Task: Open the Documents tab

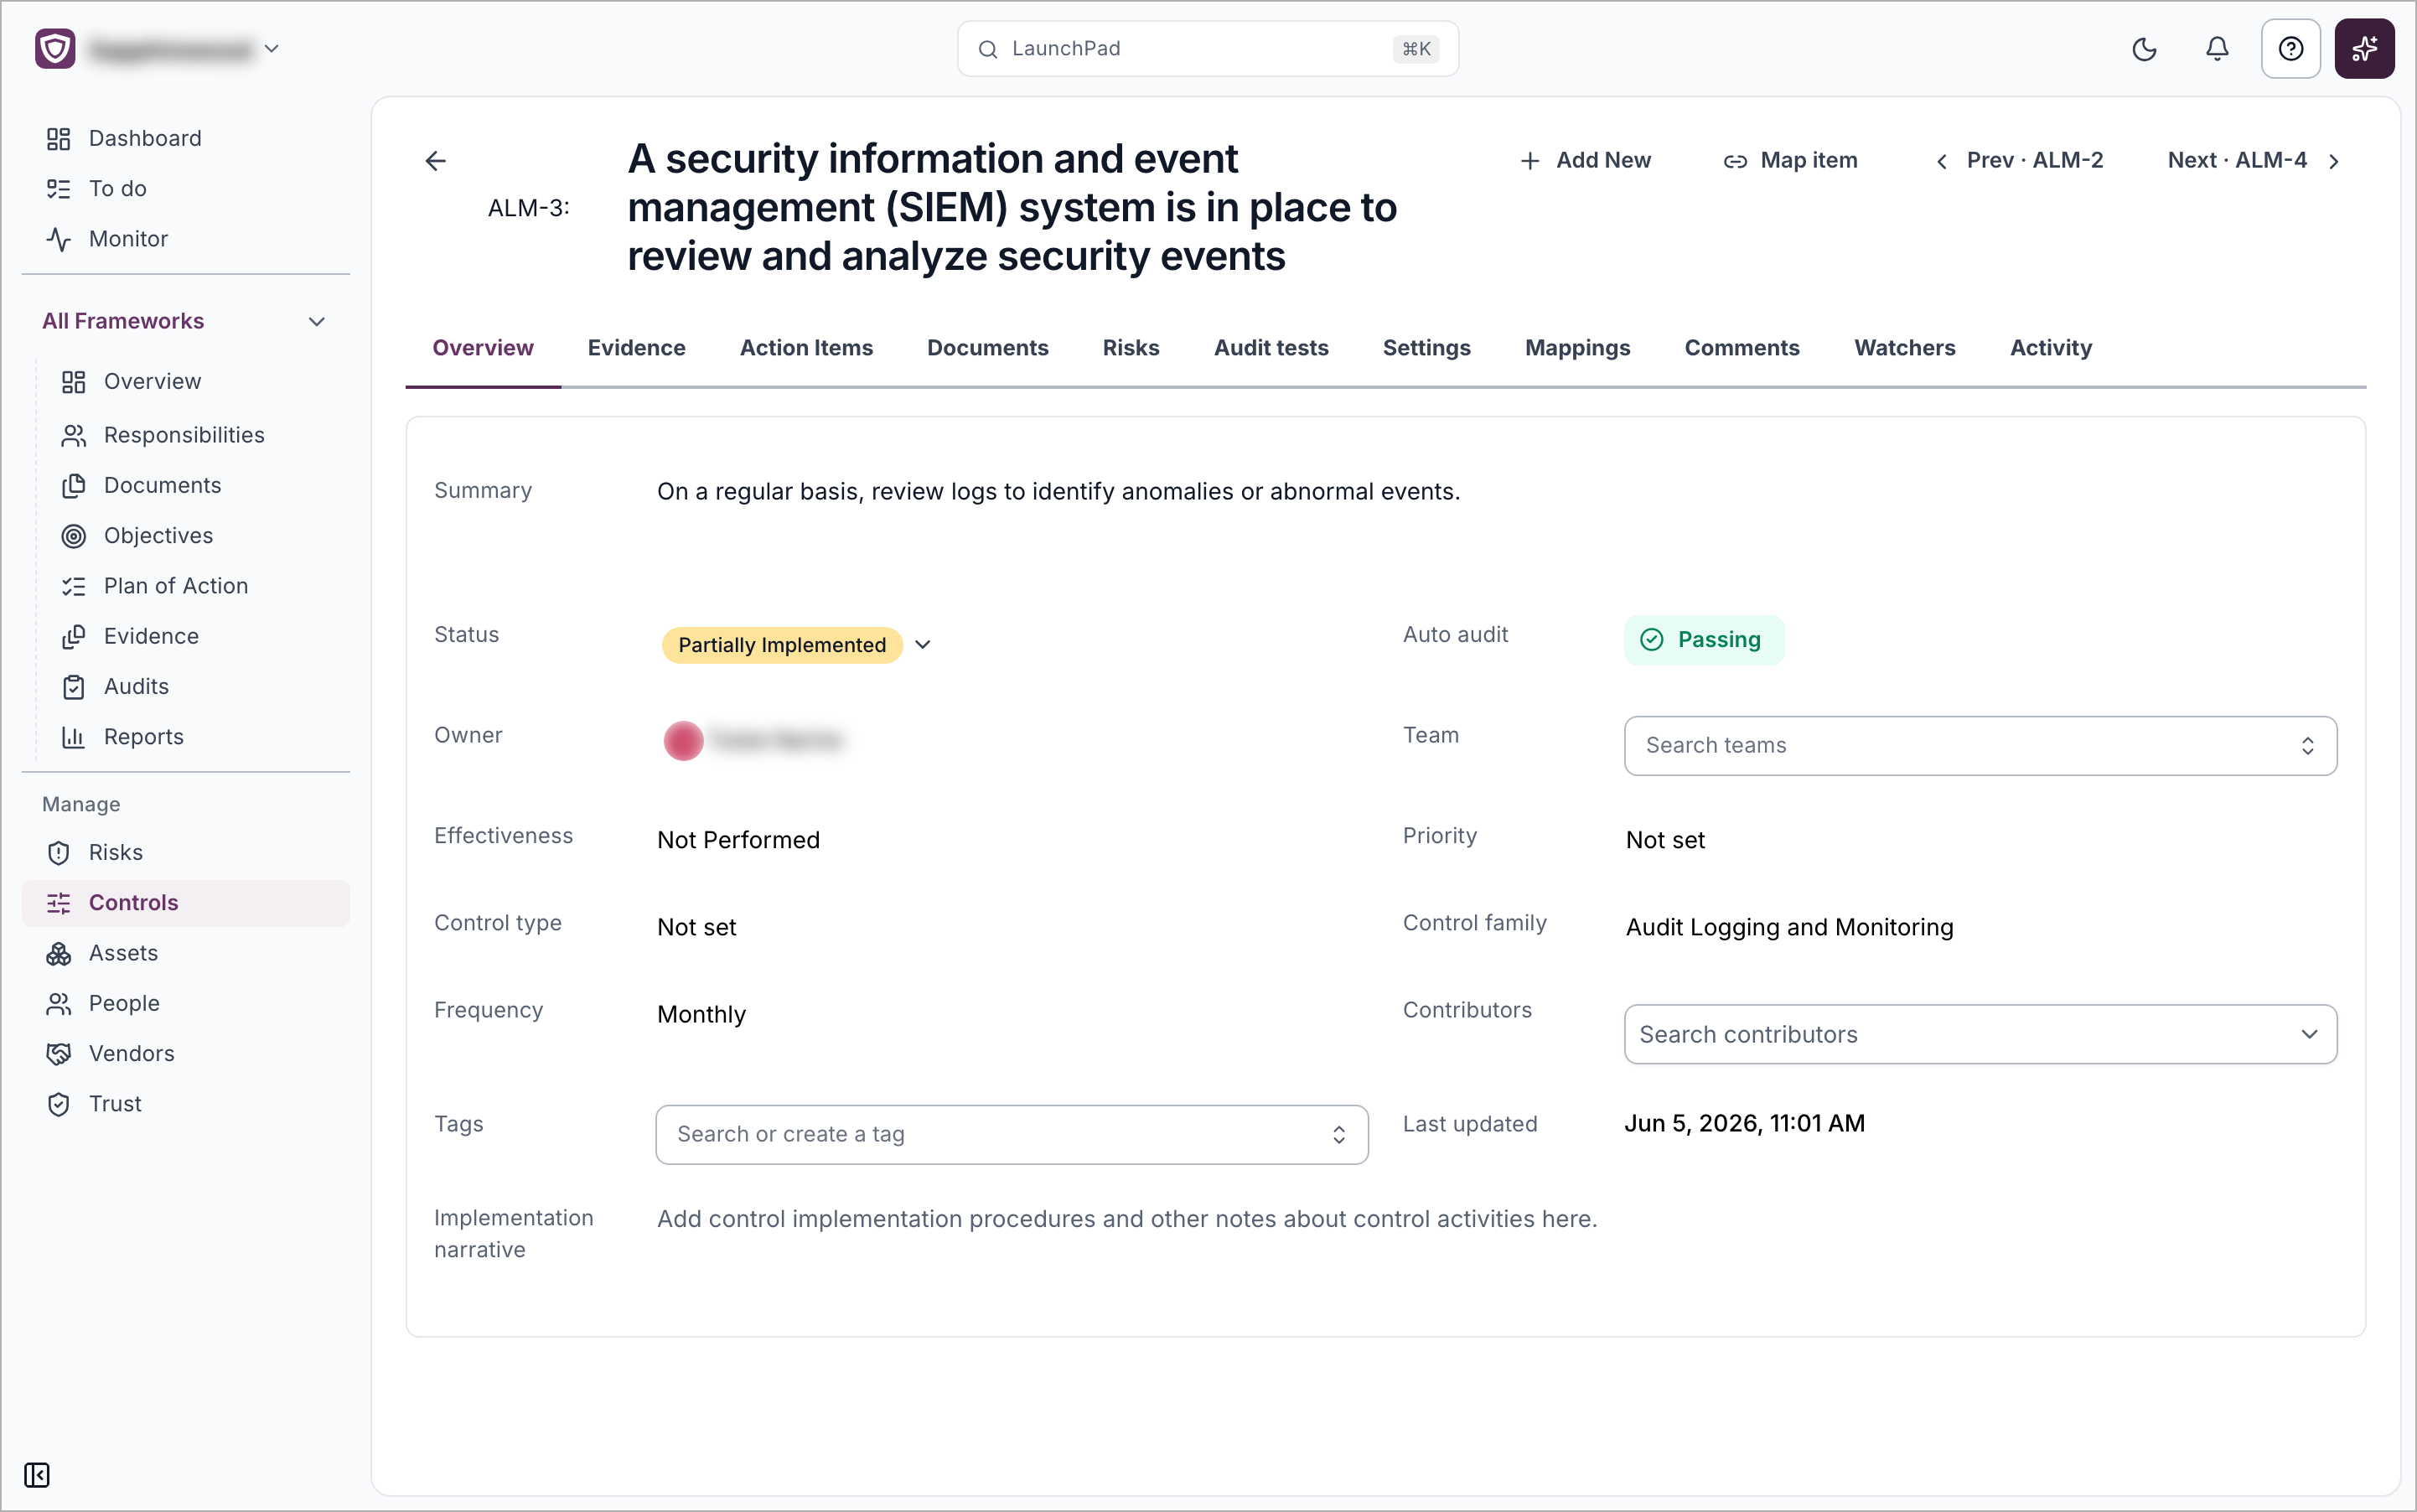Action: [988, 348]
